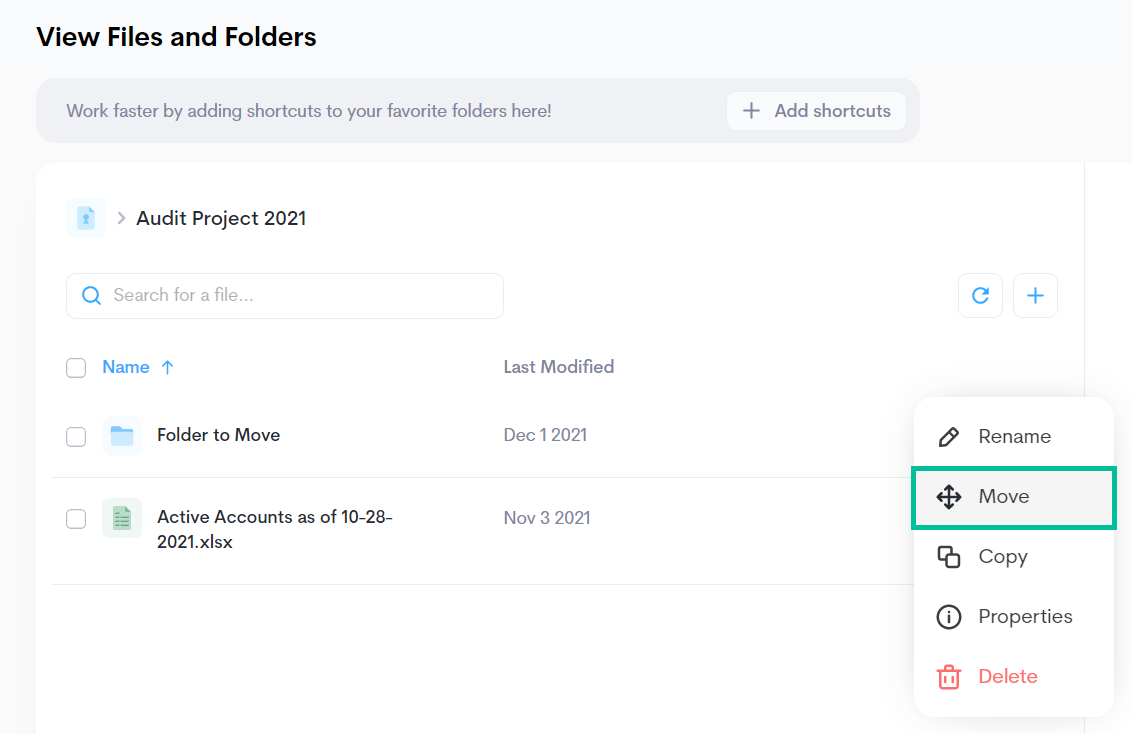Select Properties in the context menu
1132x734 pixels.
1024,616
